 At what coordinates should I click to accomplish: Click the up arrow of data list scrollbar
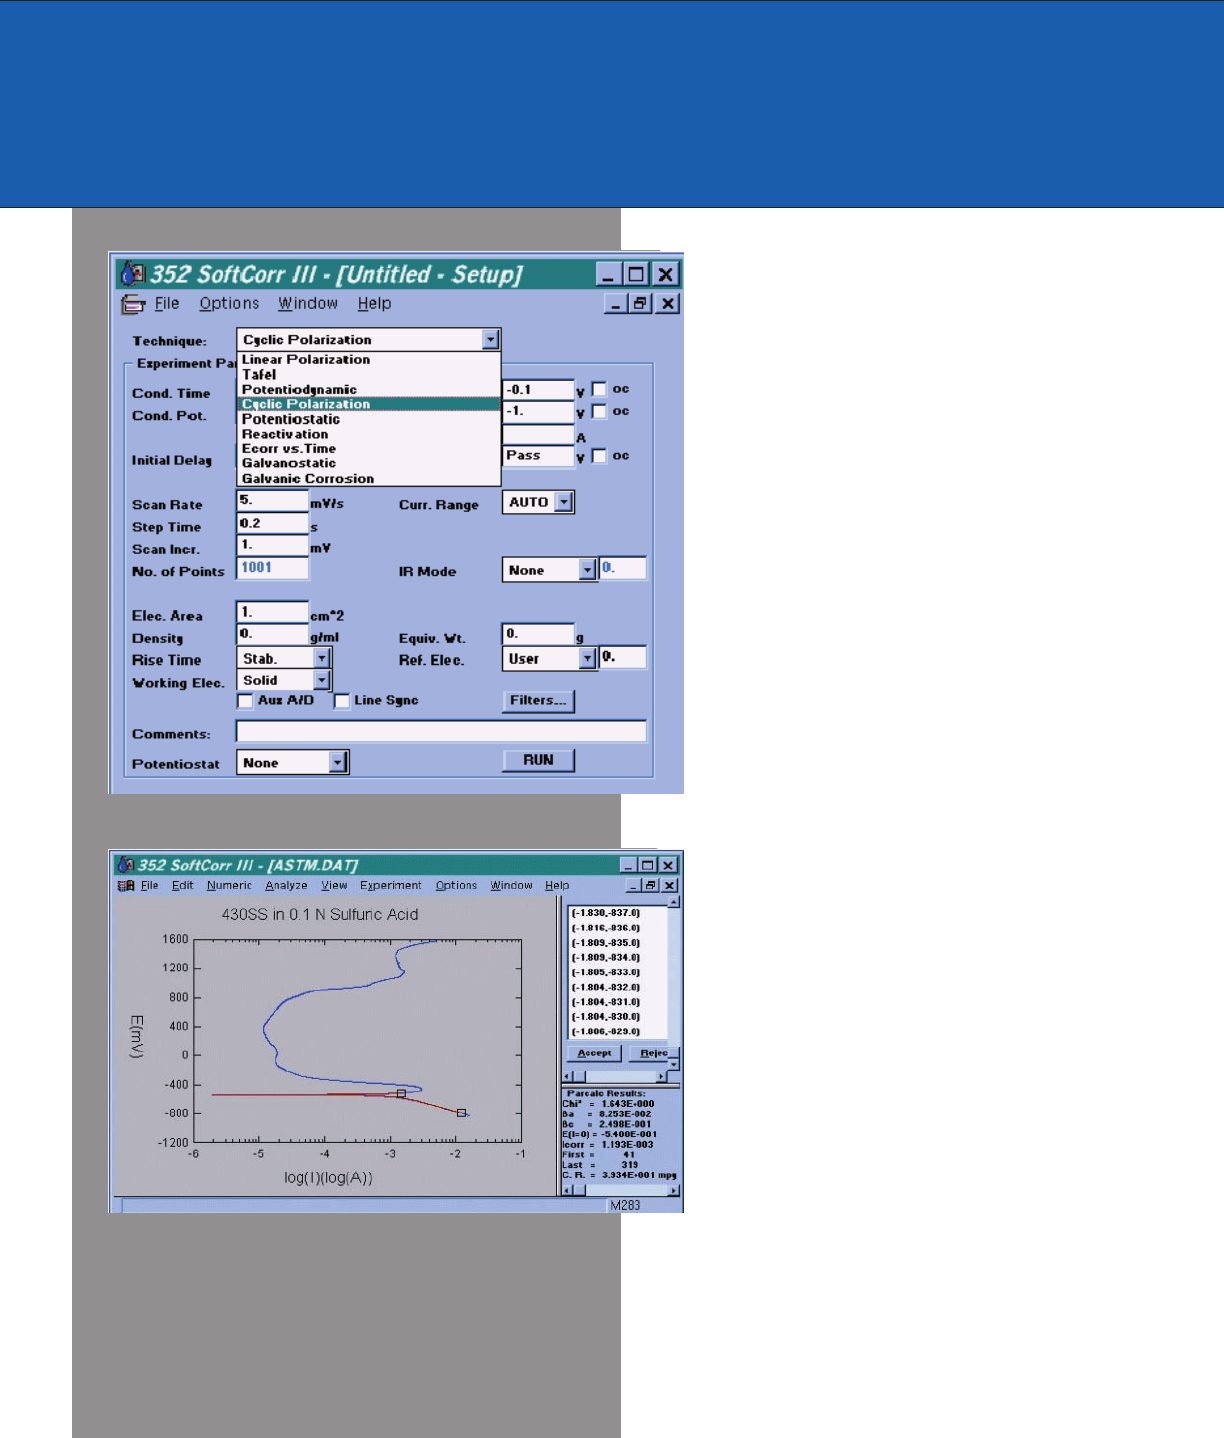tap(674, 902)
